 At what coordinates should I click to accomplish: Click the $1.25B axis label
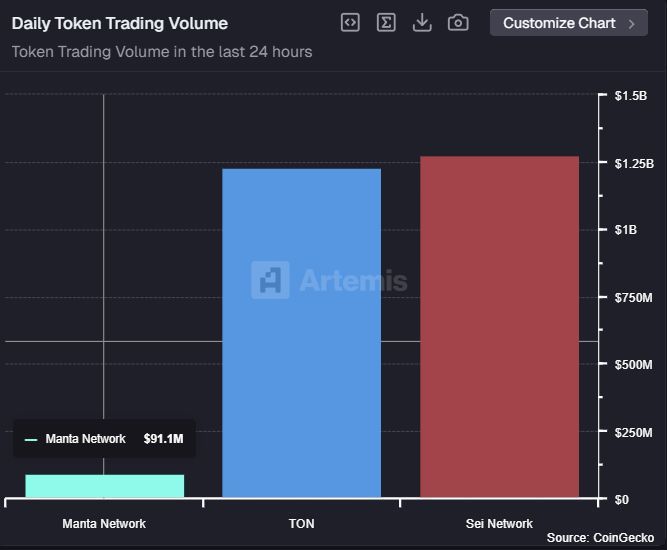point(634,163)
